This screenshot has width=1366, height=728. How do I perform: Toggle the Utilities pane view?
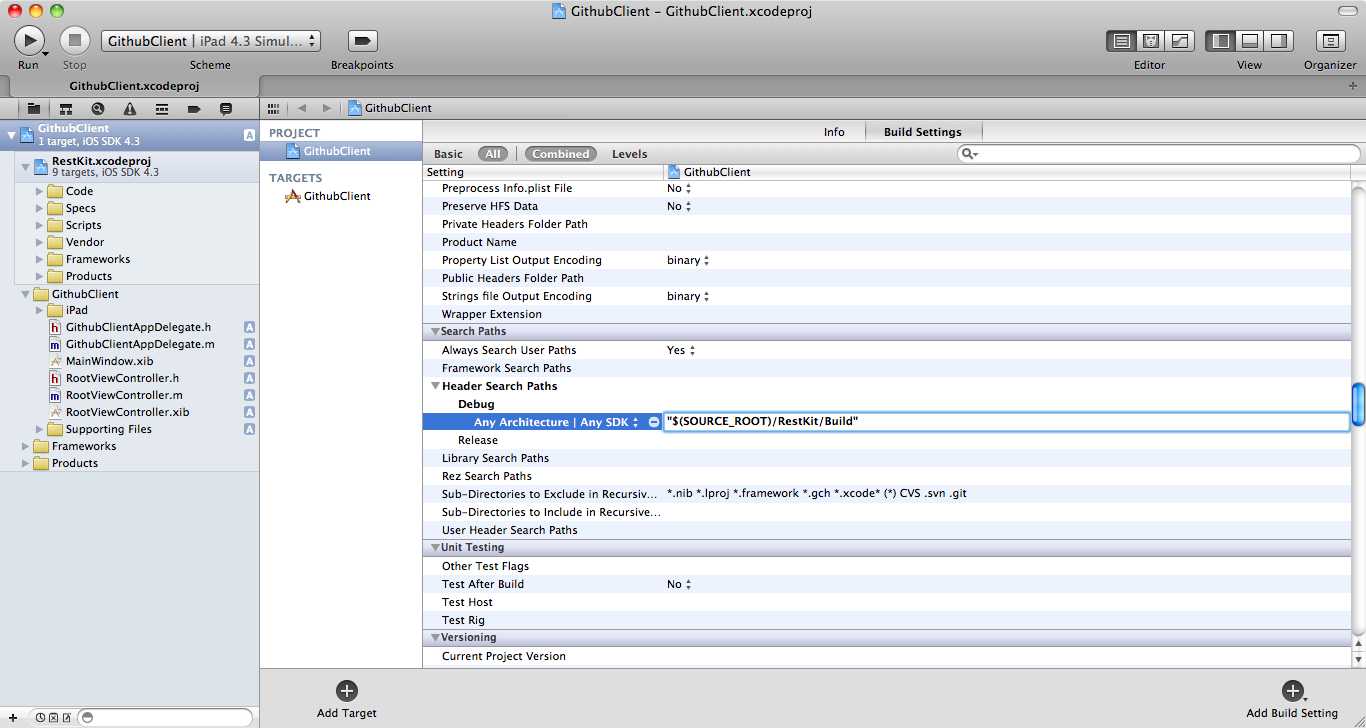pyautogui.click(x=1278, y=41)
